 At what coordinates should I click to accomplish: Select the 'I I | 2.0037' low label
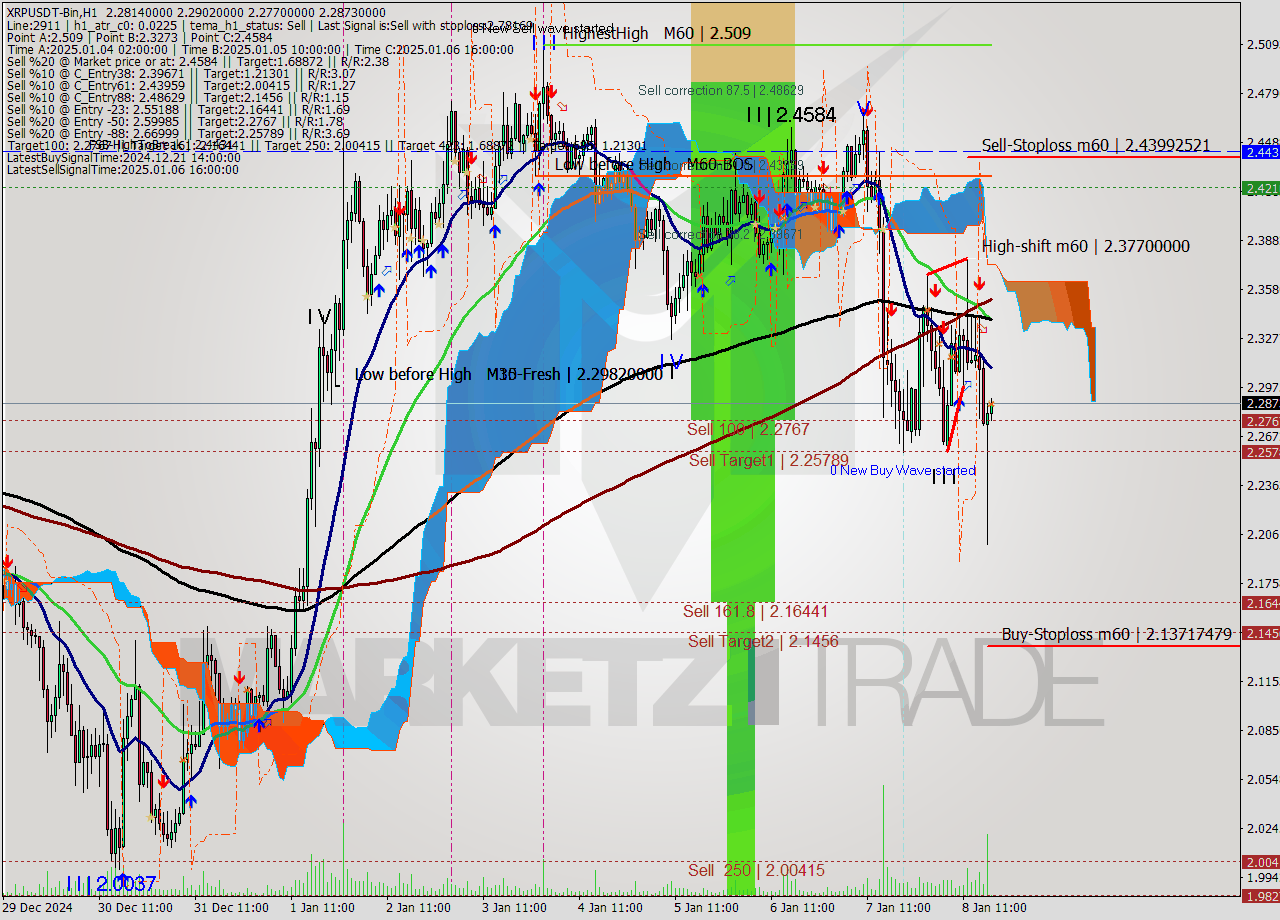(x=111, y=884)
